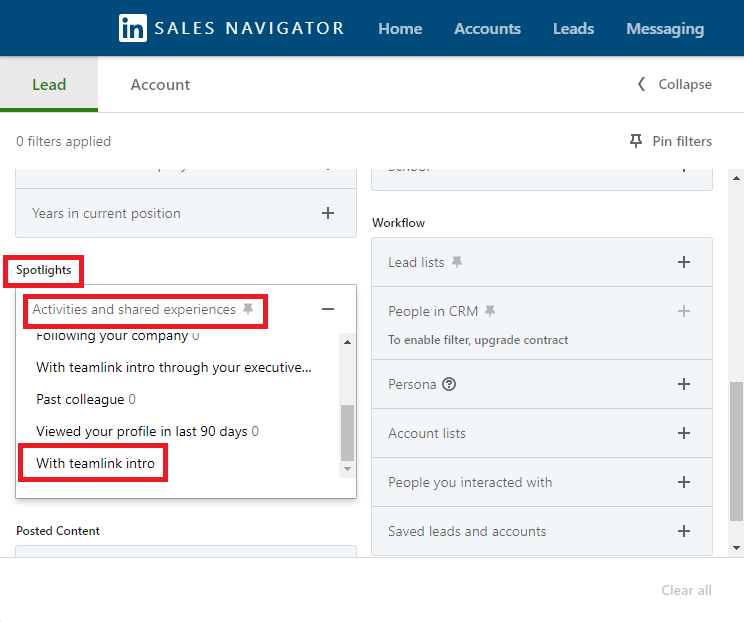The image size is (744, 622).
Task: Click the pin icon next to Lead lists
Action: pos(456,262)
